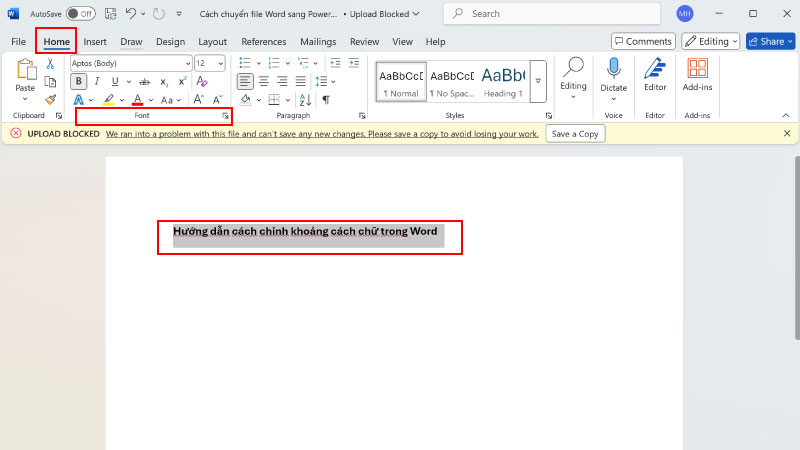Screen dimensions: 800x450
Task: Click the Cut scissors icon
Action: pos(50,64)
